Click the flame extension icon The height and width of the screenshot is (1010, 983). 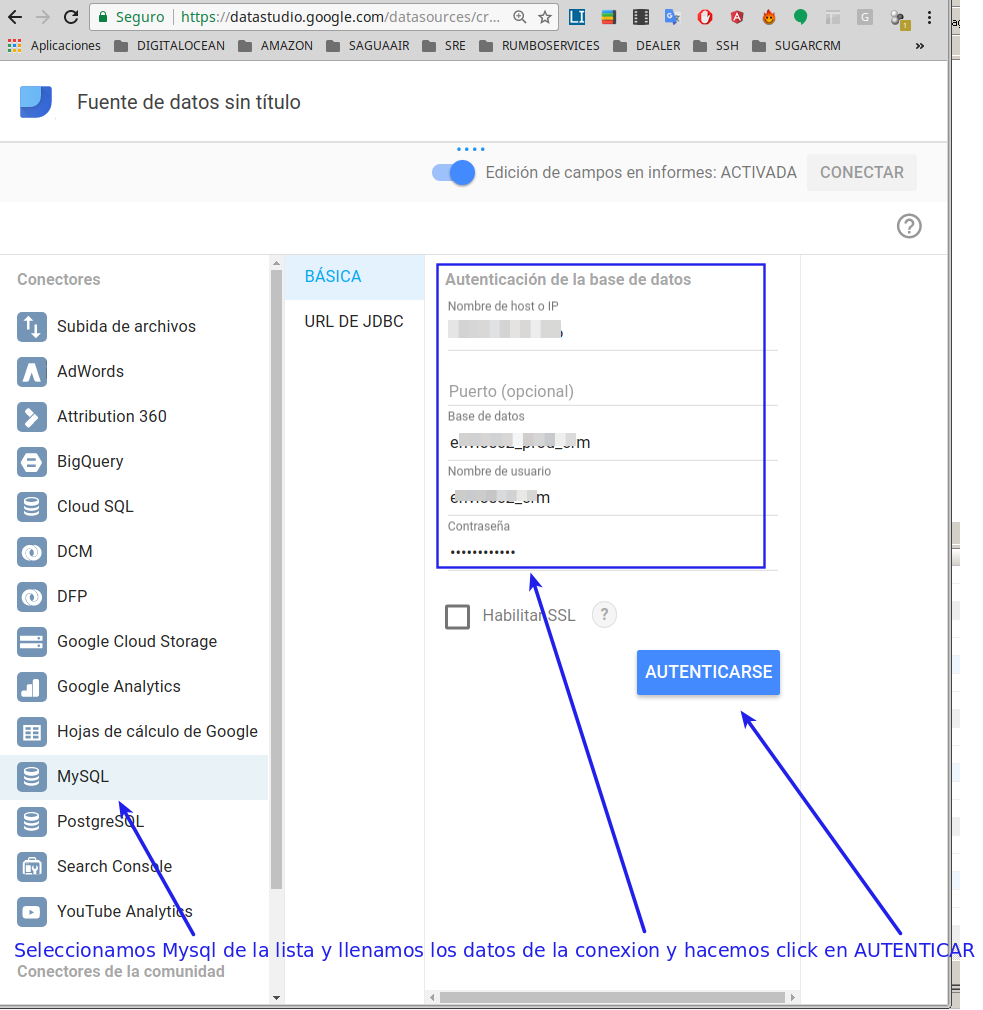(768, 17)
